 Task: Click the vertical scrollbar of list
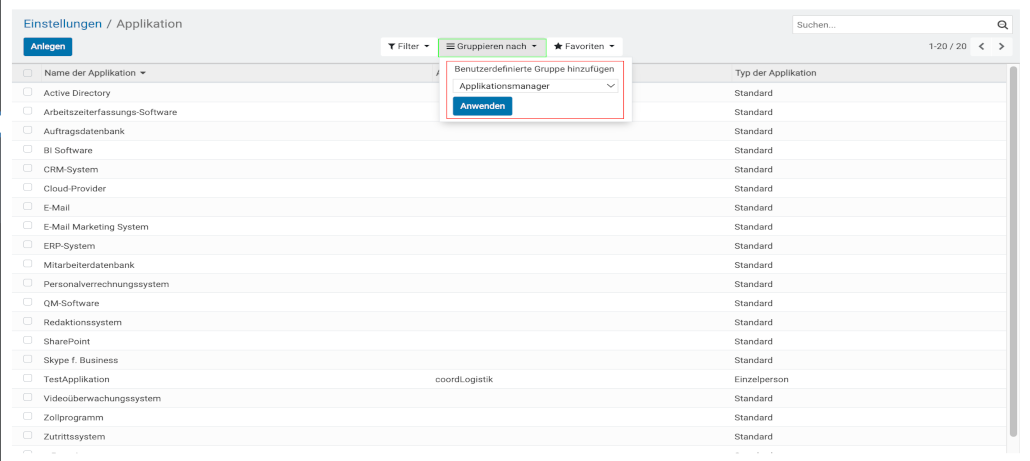tap(1014, 250)
